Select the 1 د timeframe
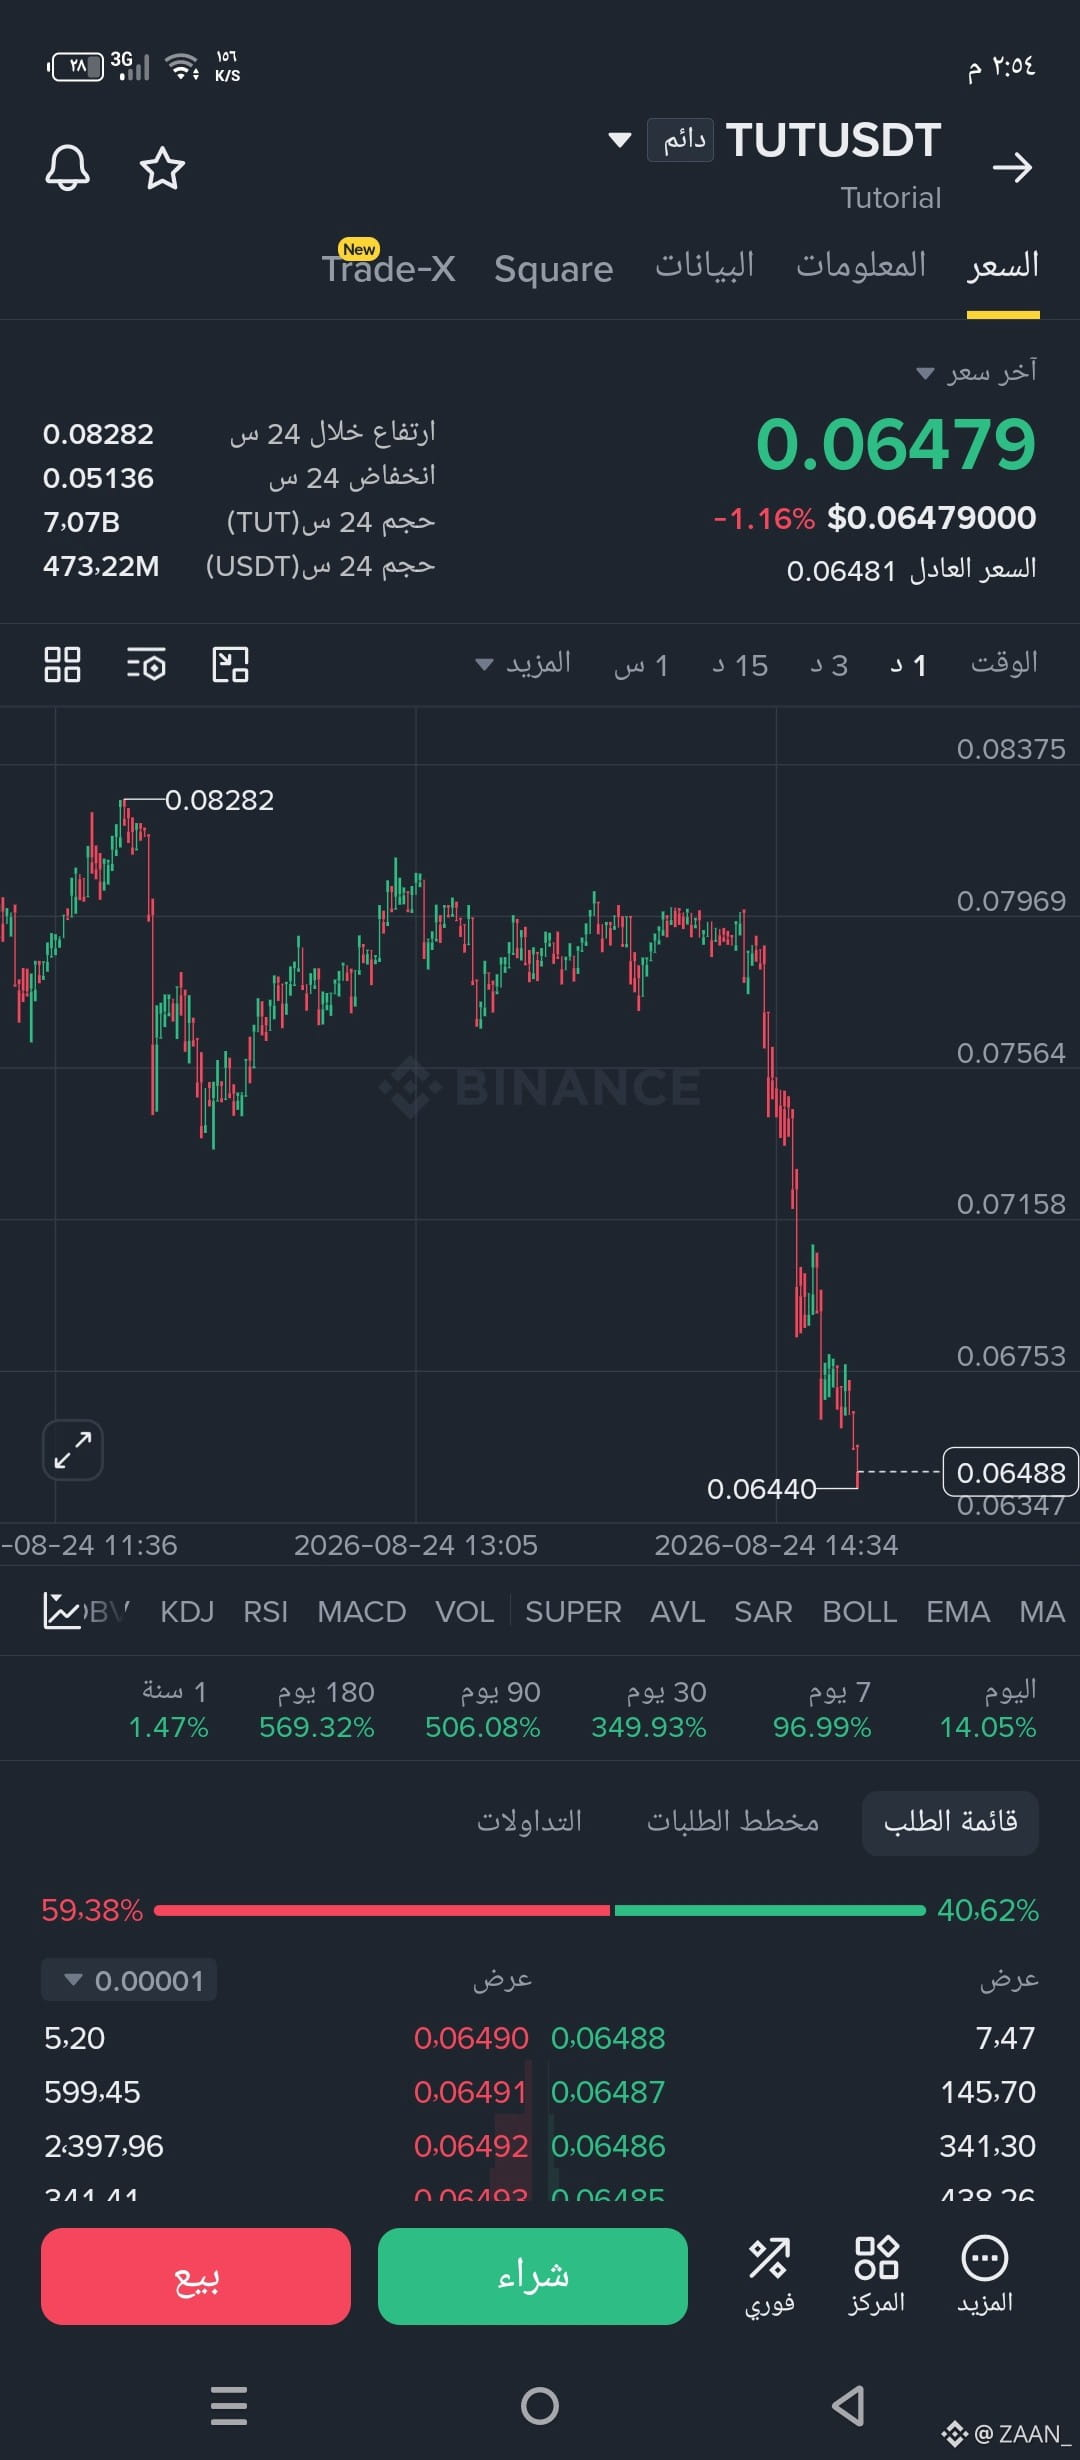1080x2460 pixels. coord(908,665)
